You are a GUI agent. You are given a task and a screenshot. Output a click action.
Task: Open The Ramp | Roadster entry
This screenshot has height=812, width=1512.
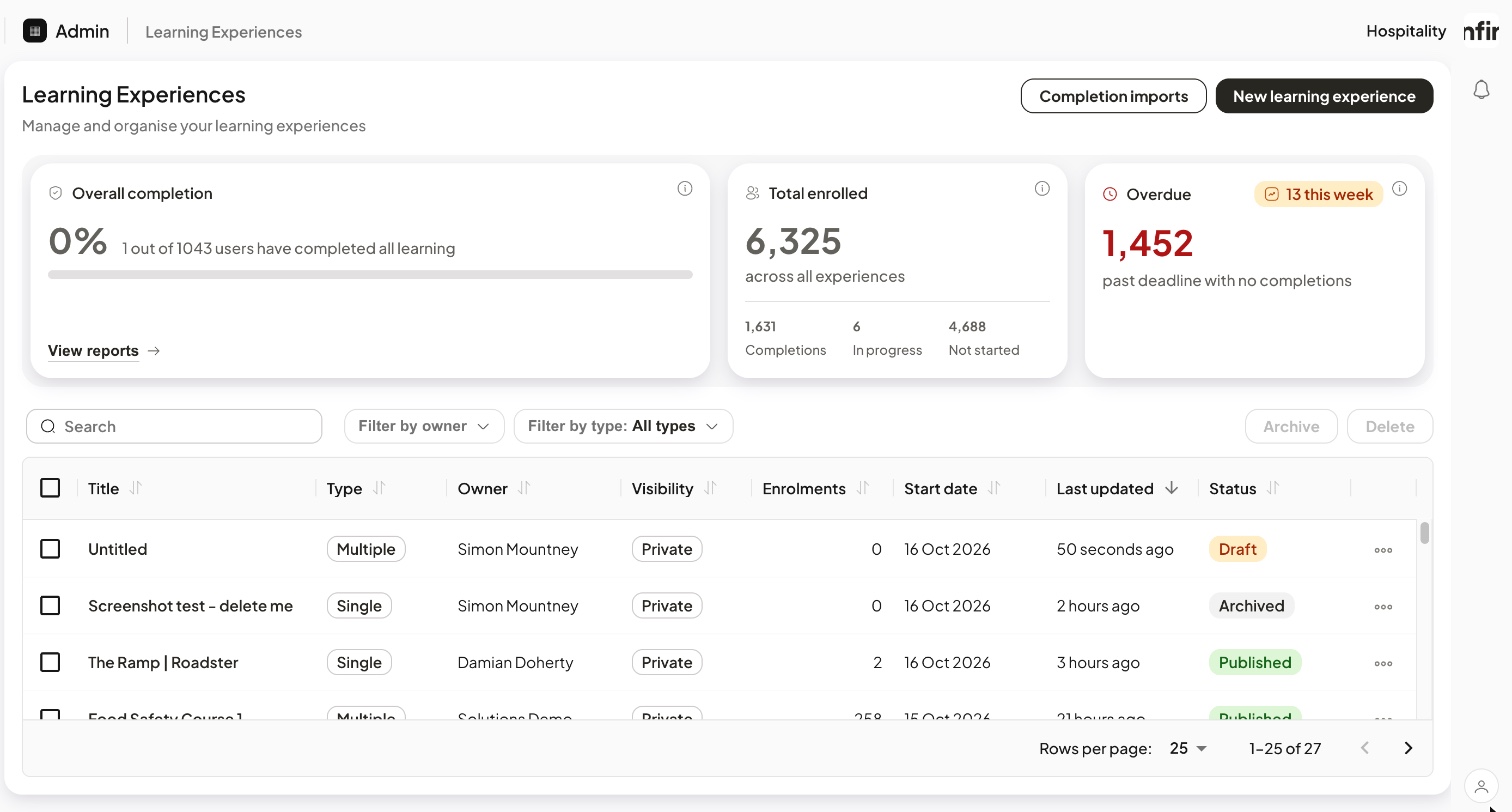(163, 662)
